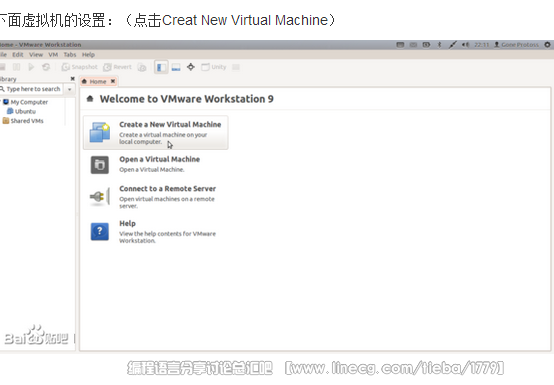The width and height of the screenshot is (554, 385).
Task: Open the Tabs menu
Action: coord(70,54)
